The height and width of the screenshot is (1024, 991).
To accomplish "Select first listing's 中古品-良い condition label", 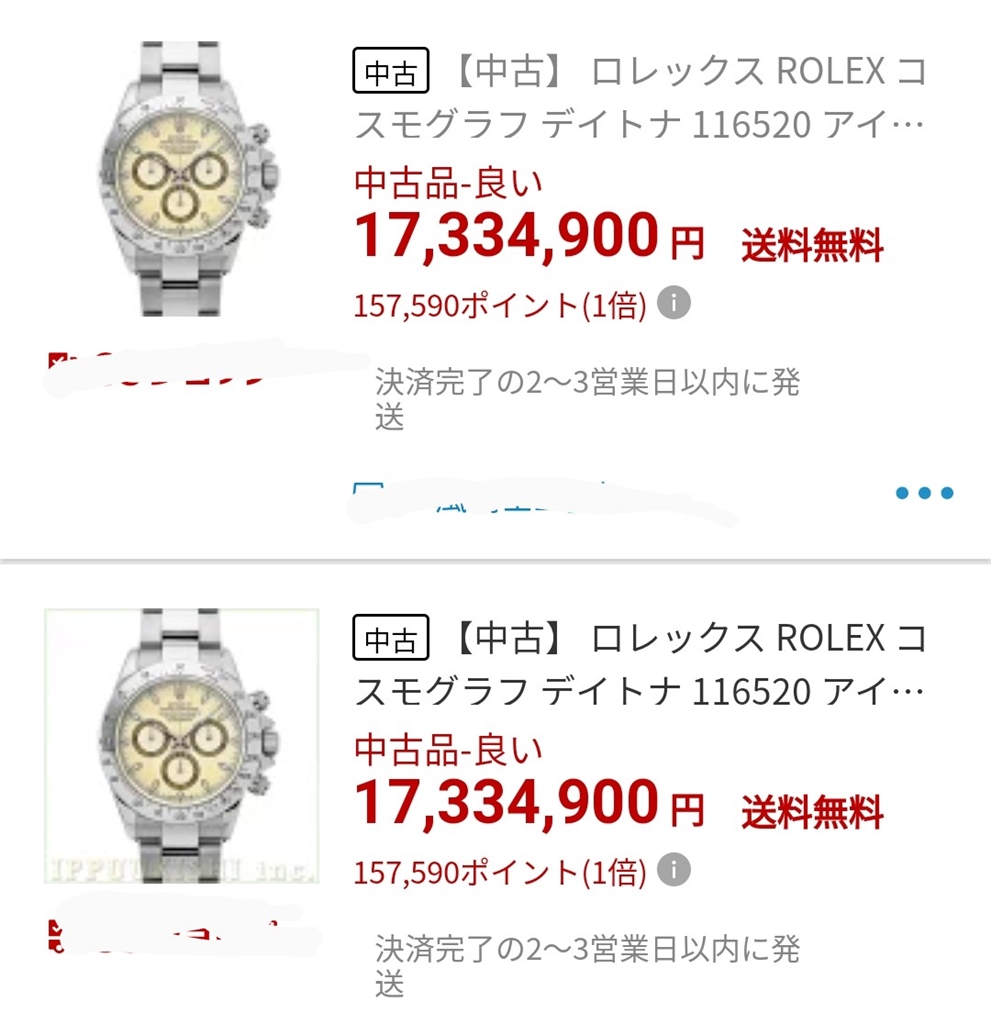I will point(449,183).
